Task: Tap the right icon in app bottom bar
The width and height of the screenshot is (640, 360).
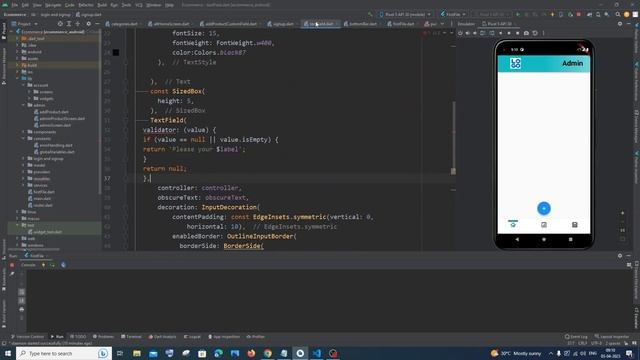Action: (575, 224)
